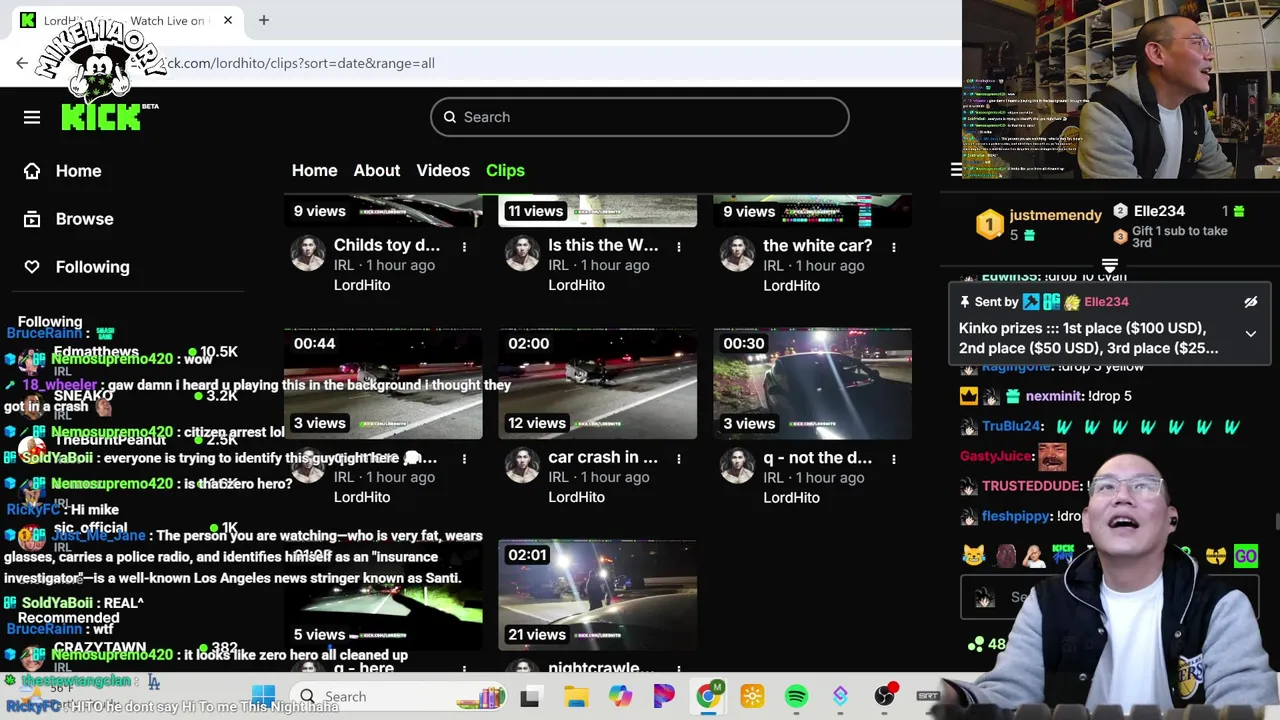
Task: Open Chrome from the taskbar
Action: (708, 696)
